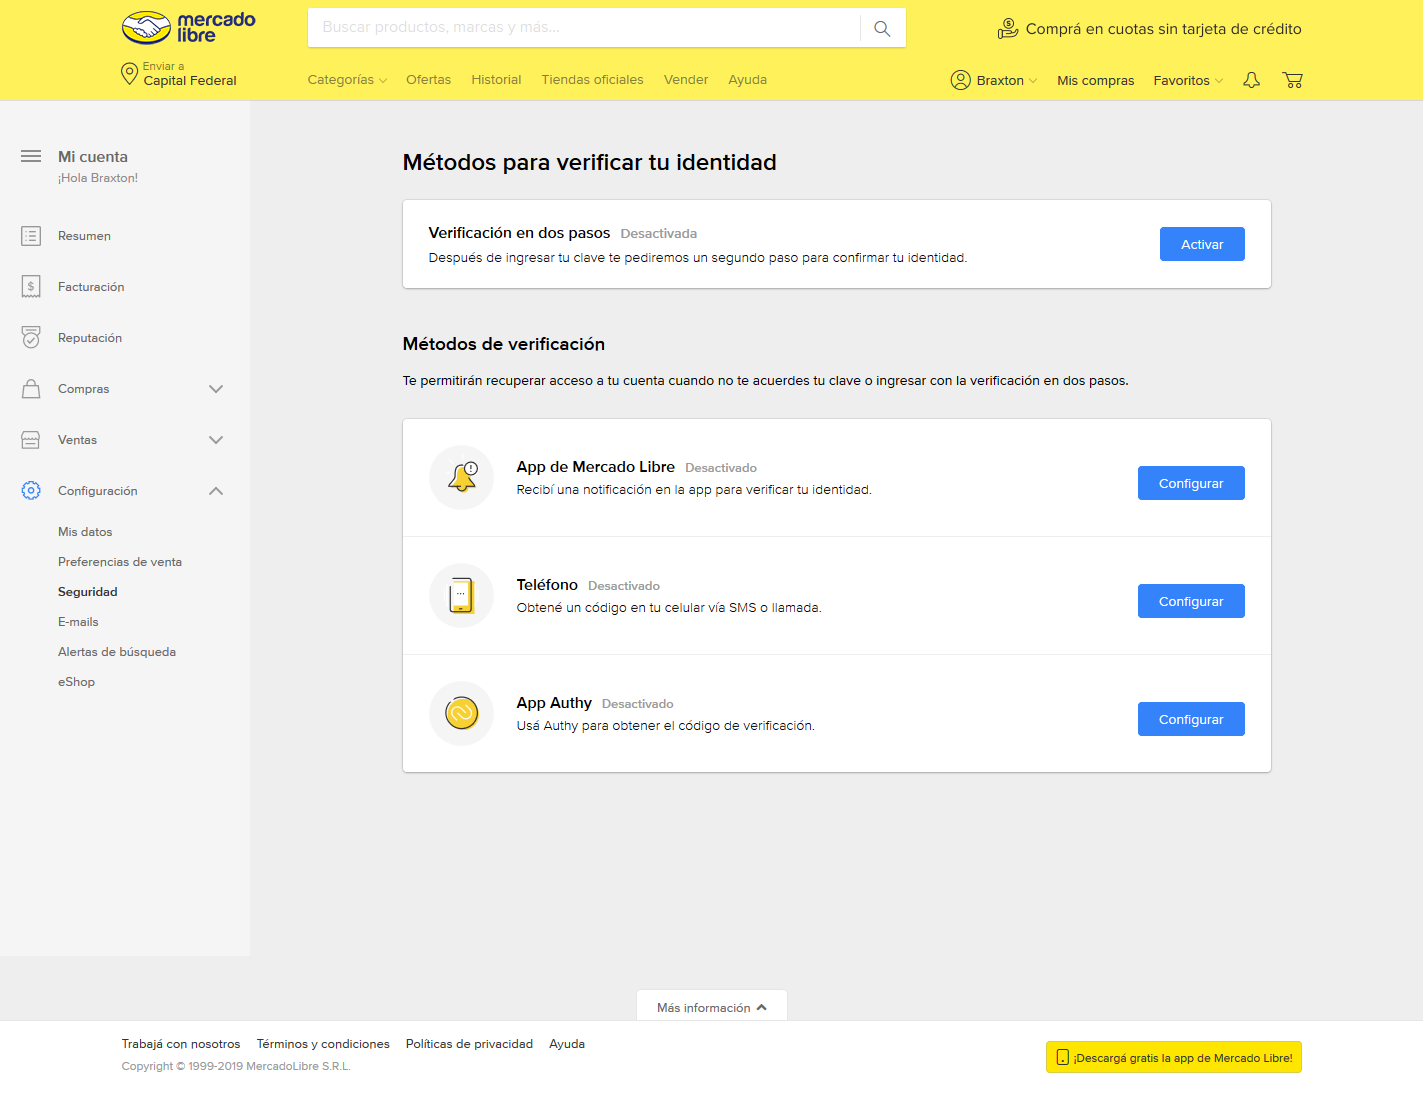Screen dimensions: 1423x1093
Task: Click the hamburger menu icon by Mi cuenta
Action: 31,156
